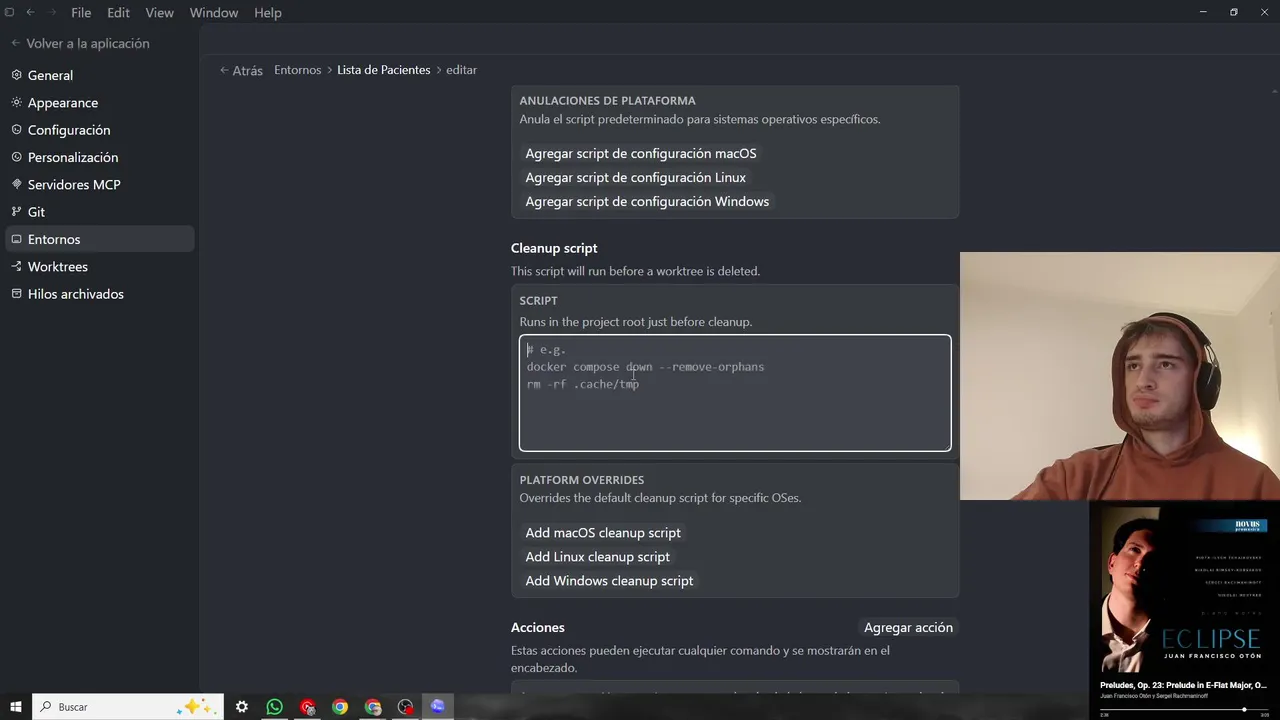Image resolution: width=1280 pixels, height=720 pixels.
Task: Navigate forward with title bar right arrow
Action: [x=51, y=12]
